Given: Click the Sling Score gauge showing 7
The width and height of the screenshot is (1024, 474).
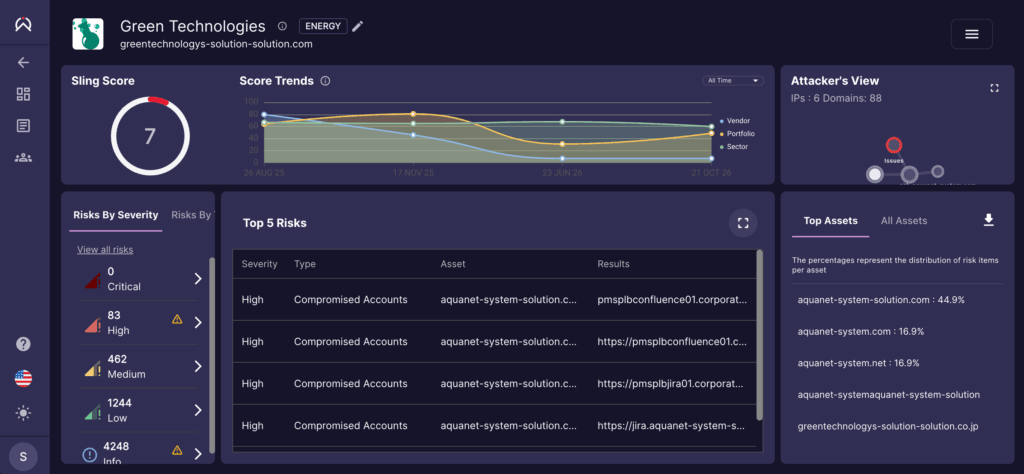Looking at the screenshot, I should pos(150,136).
